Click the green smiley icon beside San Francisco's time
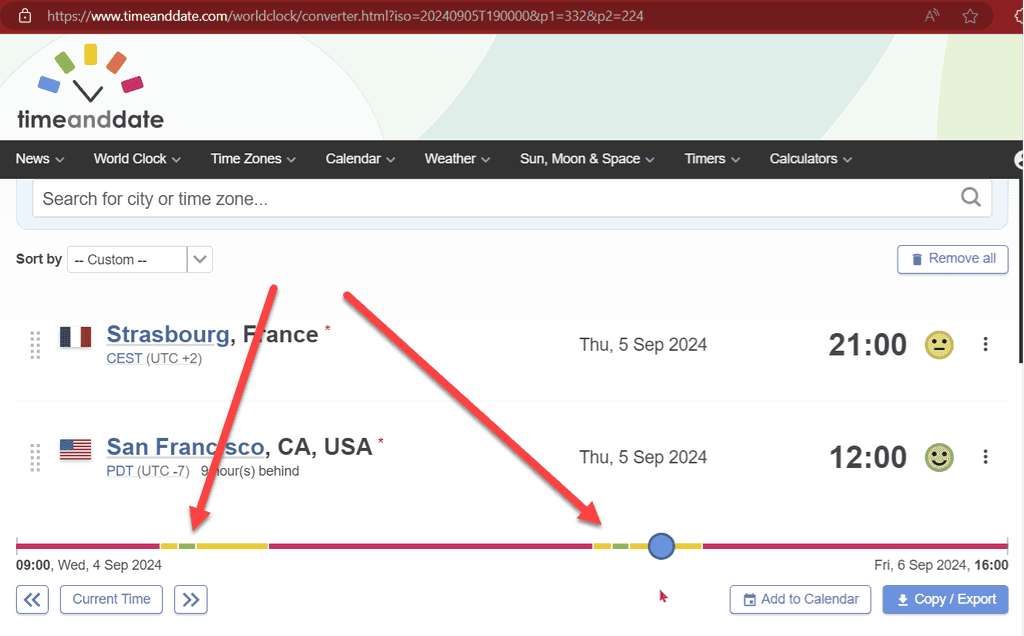 pos(938,456)
